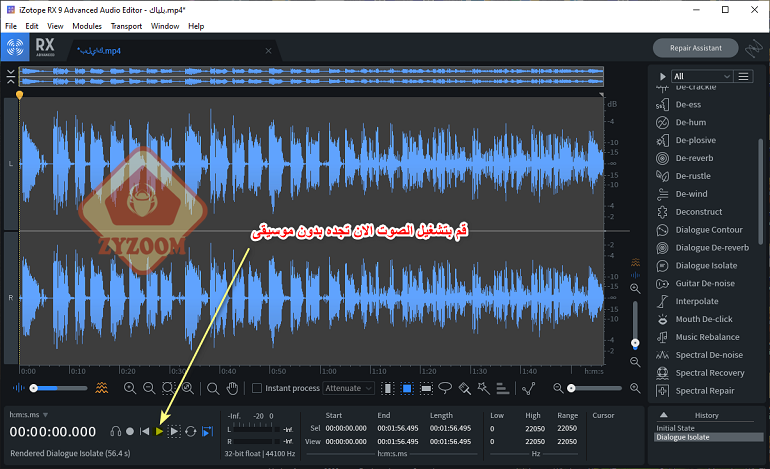Open the De-hum module
The image size is (770, 469).
[690, 122]
